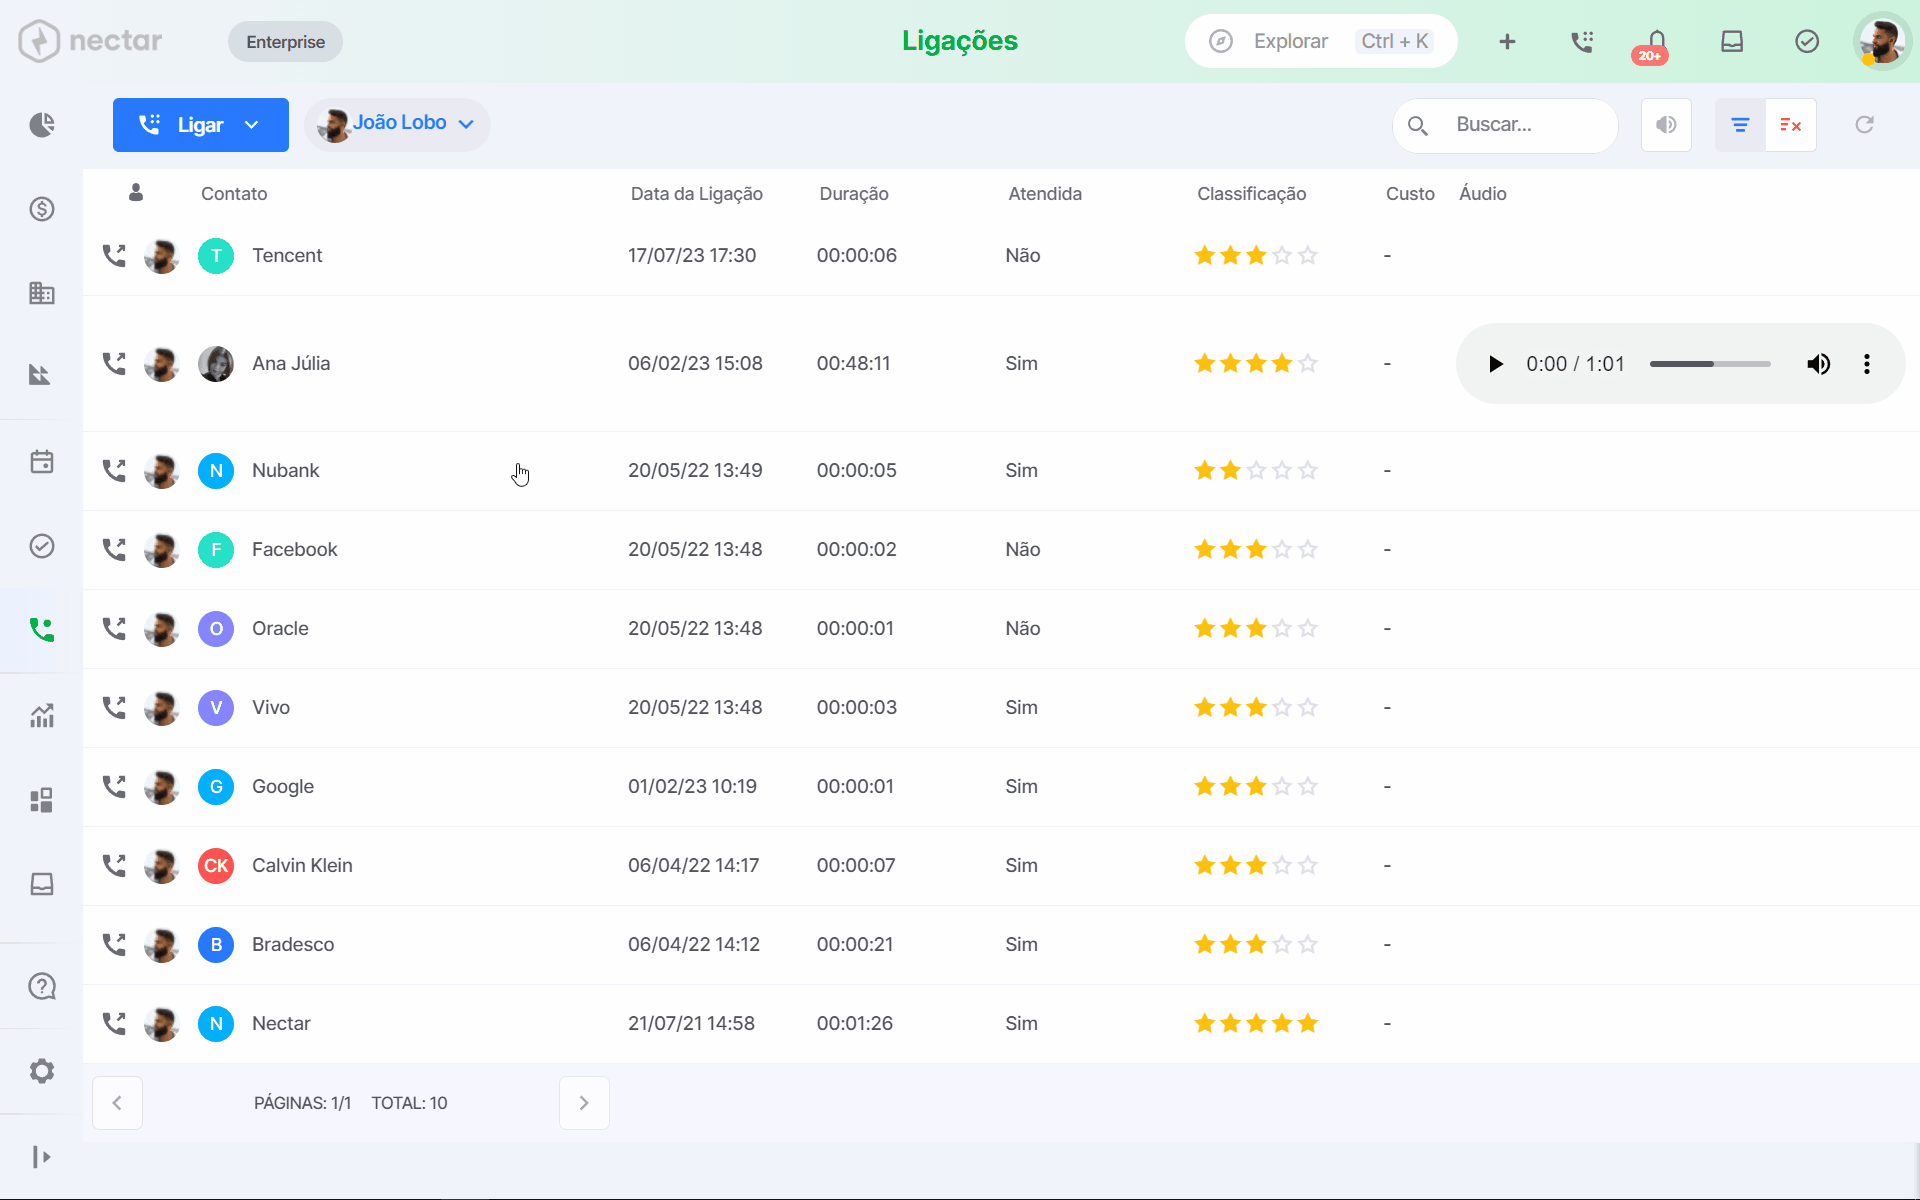The image size is (1920, 1200).
Task: Sort by Data da Ligação column
Action: (x=696, y=194)
